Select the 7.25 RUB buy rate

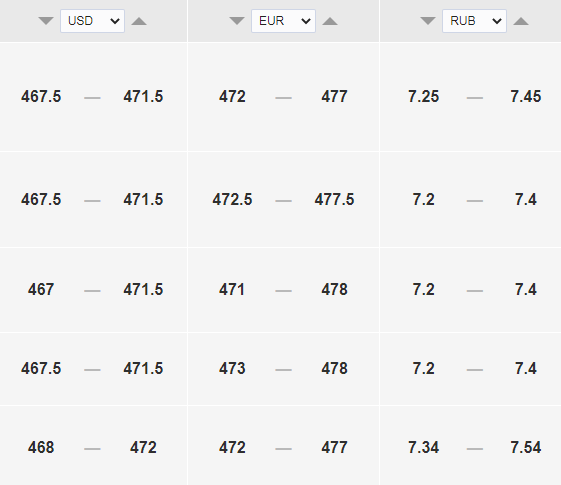click(x=424, y=97)
